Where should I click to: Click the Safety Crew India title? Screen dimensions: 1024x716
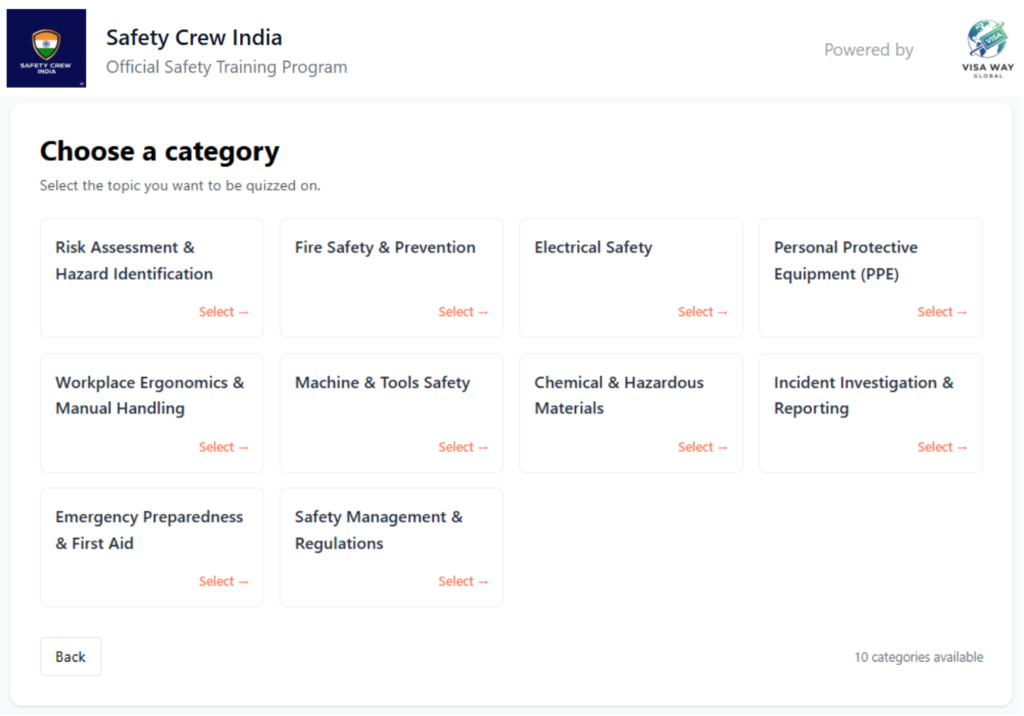pos(194,38)
